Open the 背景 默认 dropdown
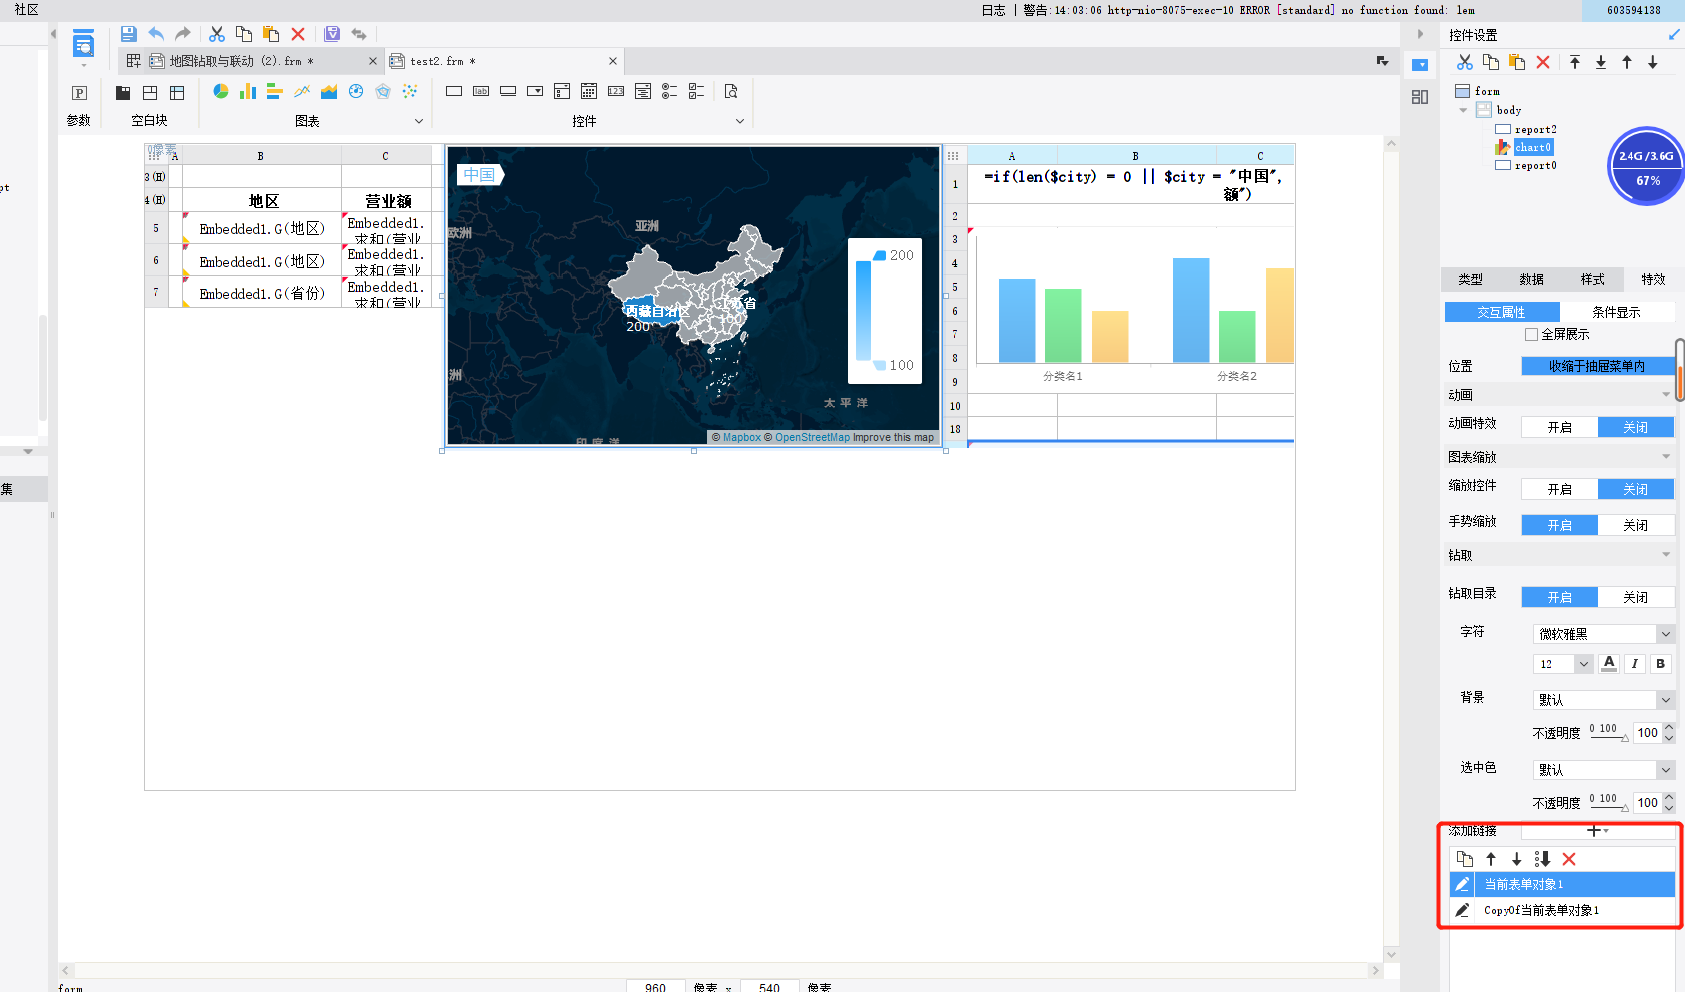 [x=1604, y=700]
